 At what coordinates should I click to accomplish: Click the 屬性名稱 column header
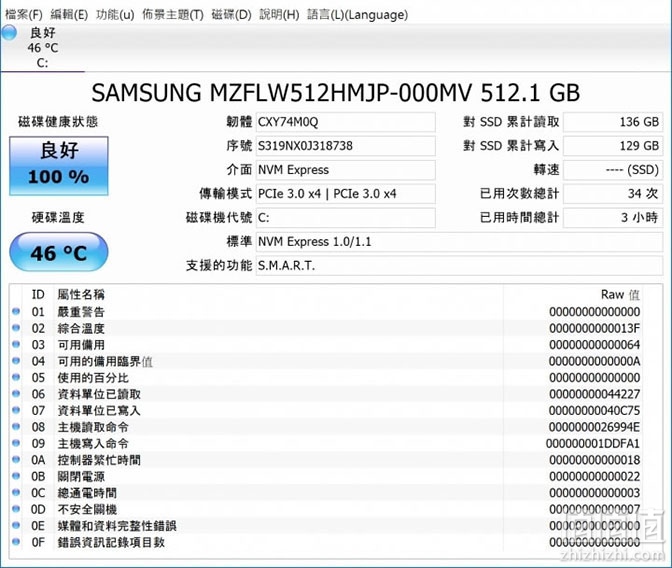pyautogui.click(x=81, y=295)
